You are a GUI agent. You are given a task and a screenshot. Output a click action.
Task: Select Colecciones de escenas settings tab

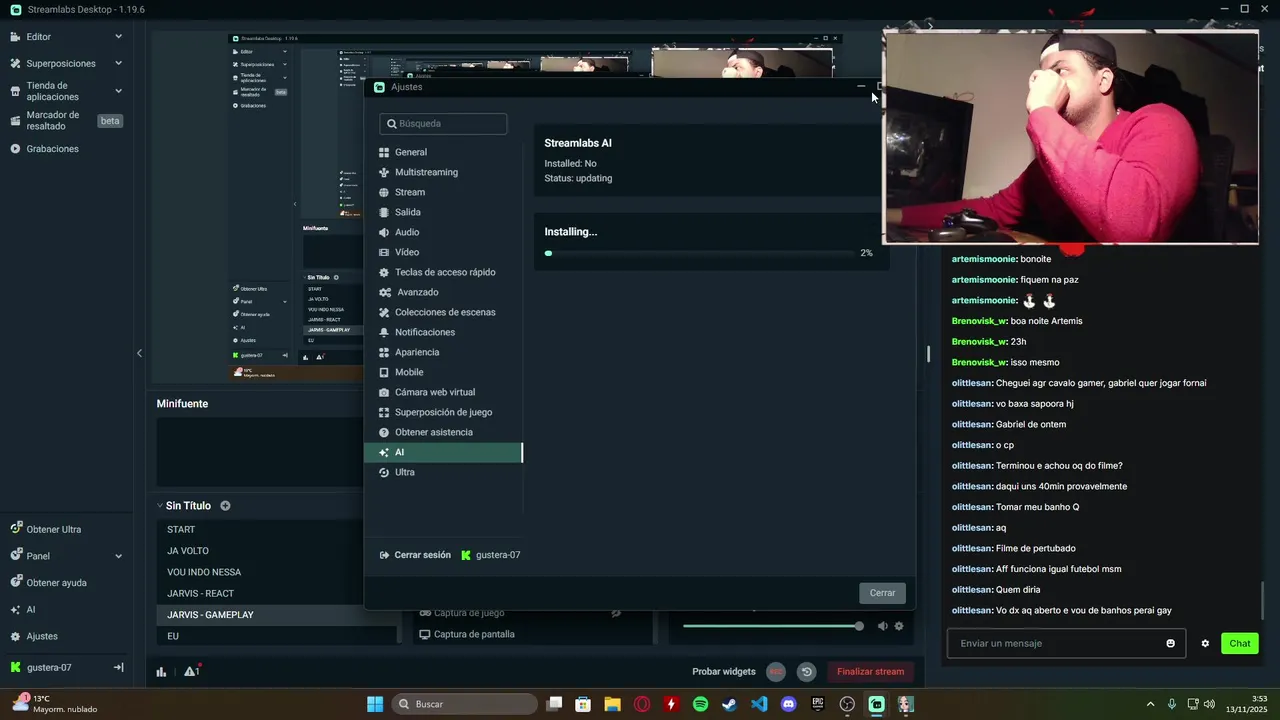(443, 312)
